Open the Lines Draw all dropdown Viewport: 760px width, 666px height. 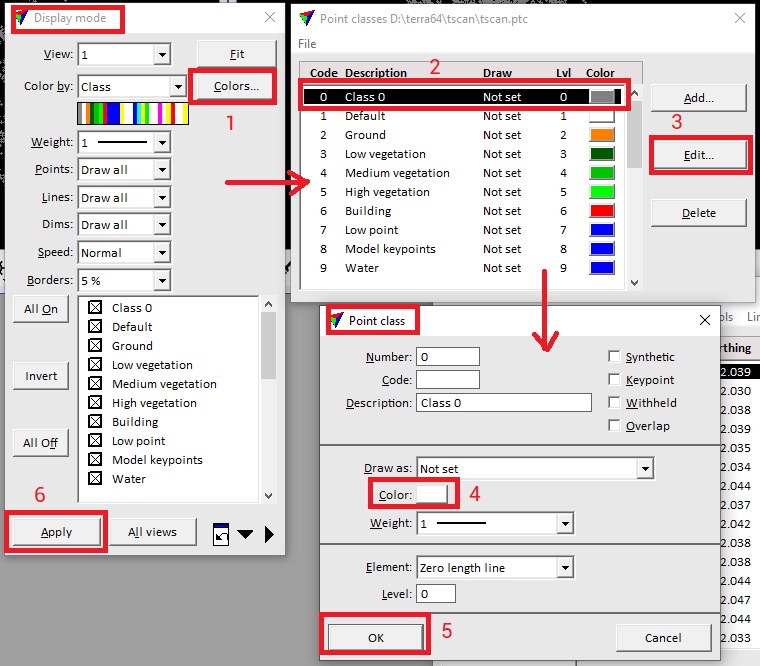tap(162, 198)
